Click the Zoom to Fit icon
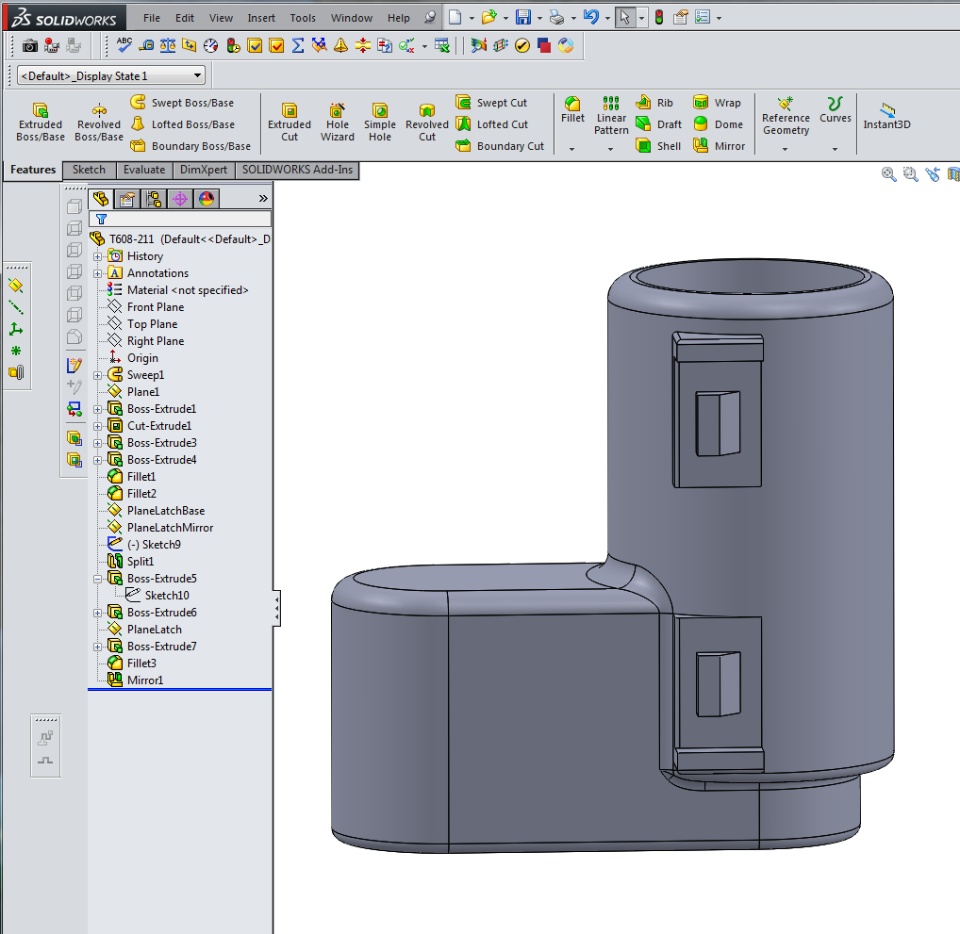960x934 pixels. (888, 174)
